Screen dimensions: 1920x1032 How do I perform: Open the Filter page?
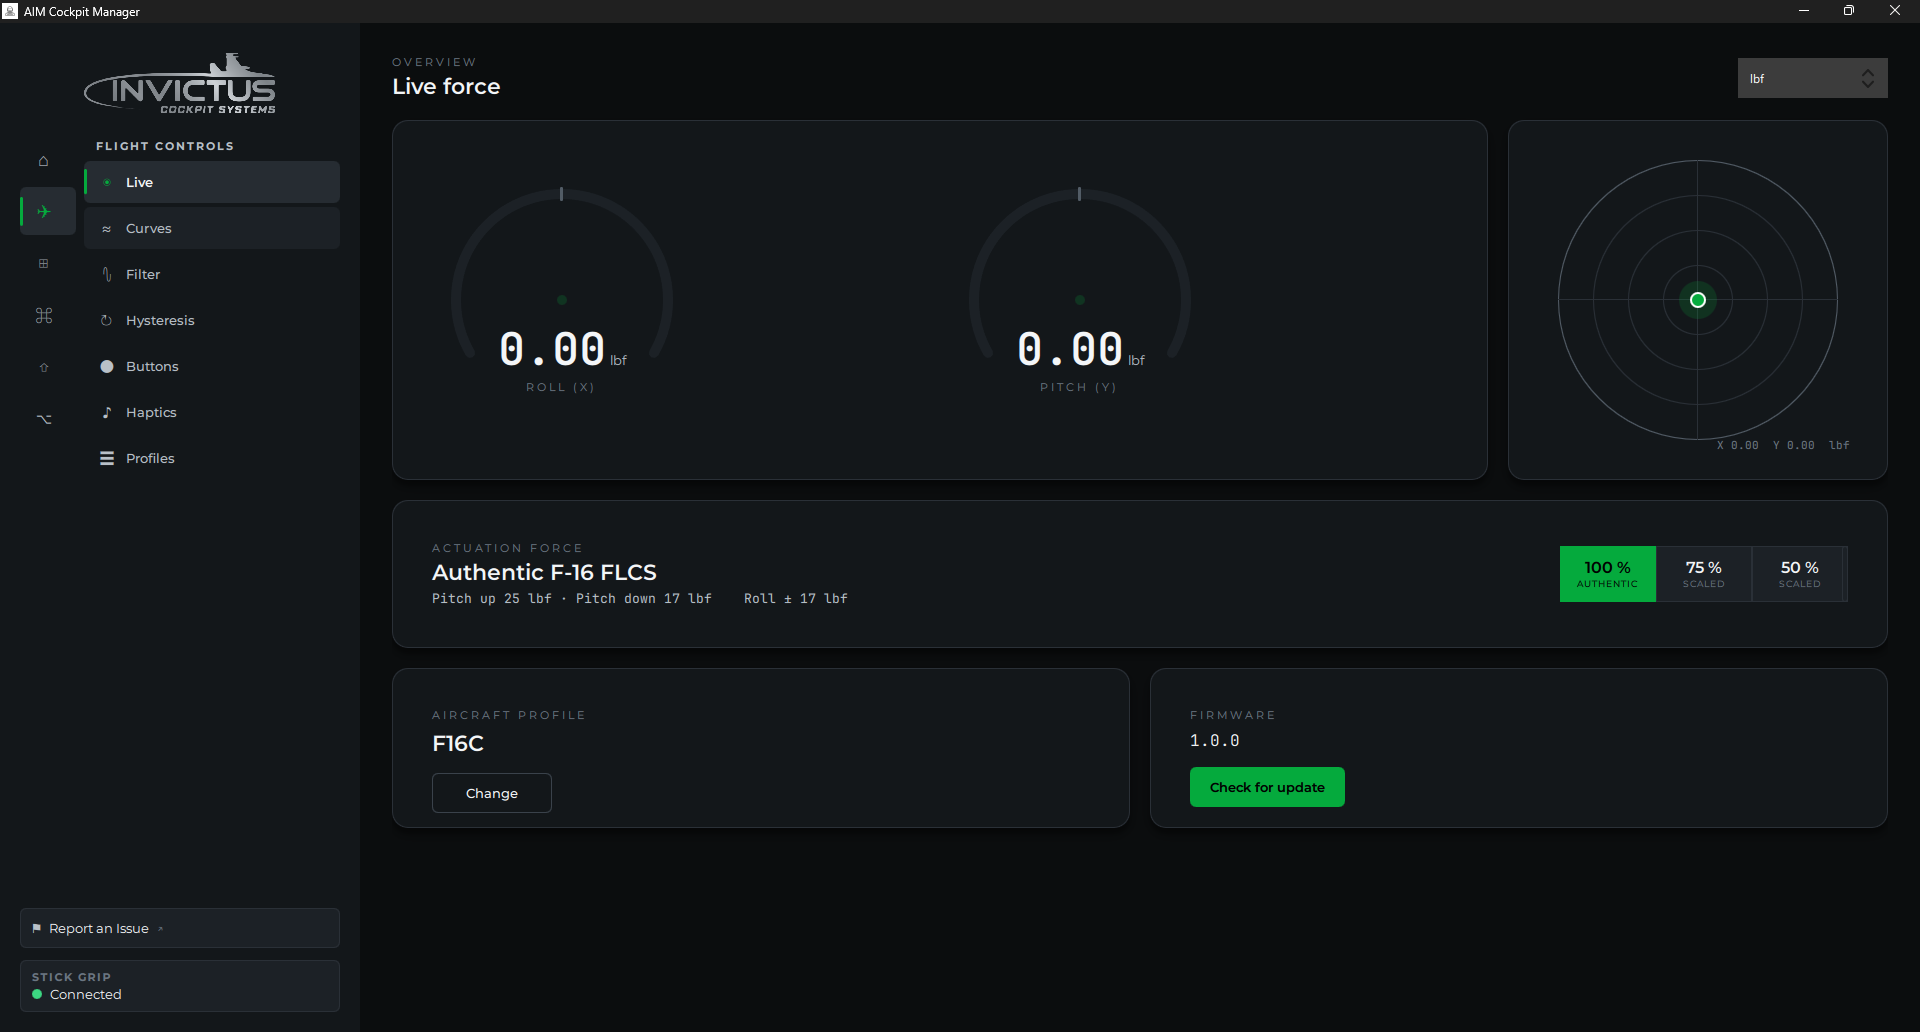tap(212, 274)
